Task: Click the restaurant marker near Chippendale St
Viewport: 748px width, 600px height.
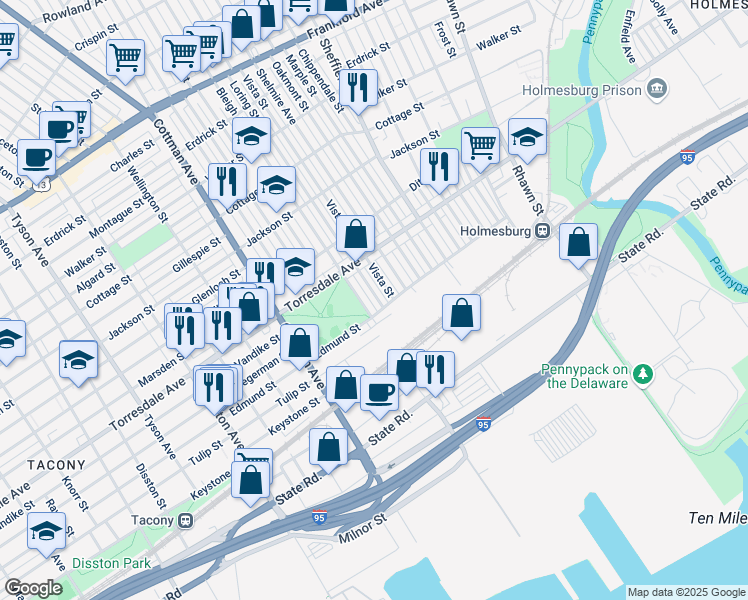Action: click(358, 89)
